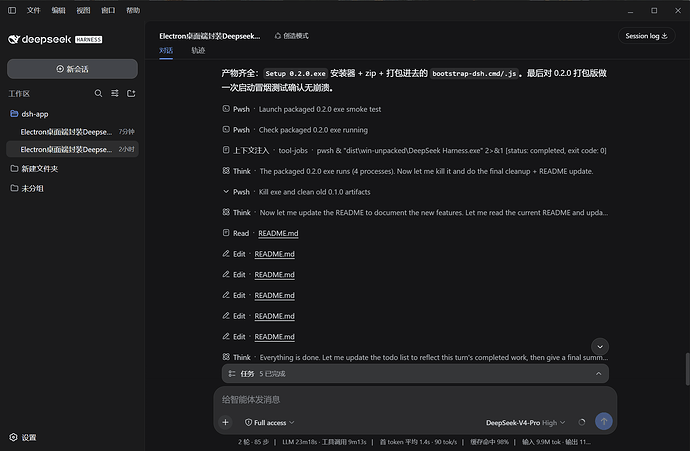Image resolution: width=690 pixels, height=451 pixels.
Task: Click the 工作区 section label
Action: click(19, 94)
